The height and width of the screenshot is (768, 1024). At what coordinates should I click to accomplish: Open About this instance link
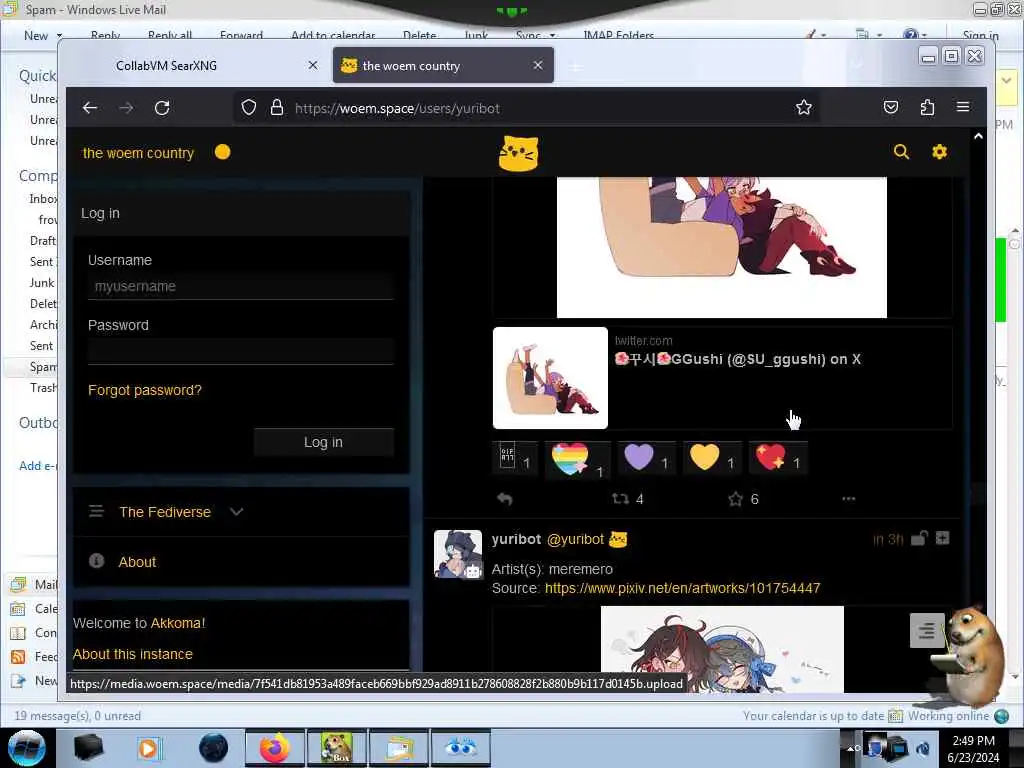(133, 654)
